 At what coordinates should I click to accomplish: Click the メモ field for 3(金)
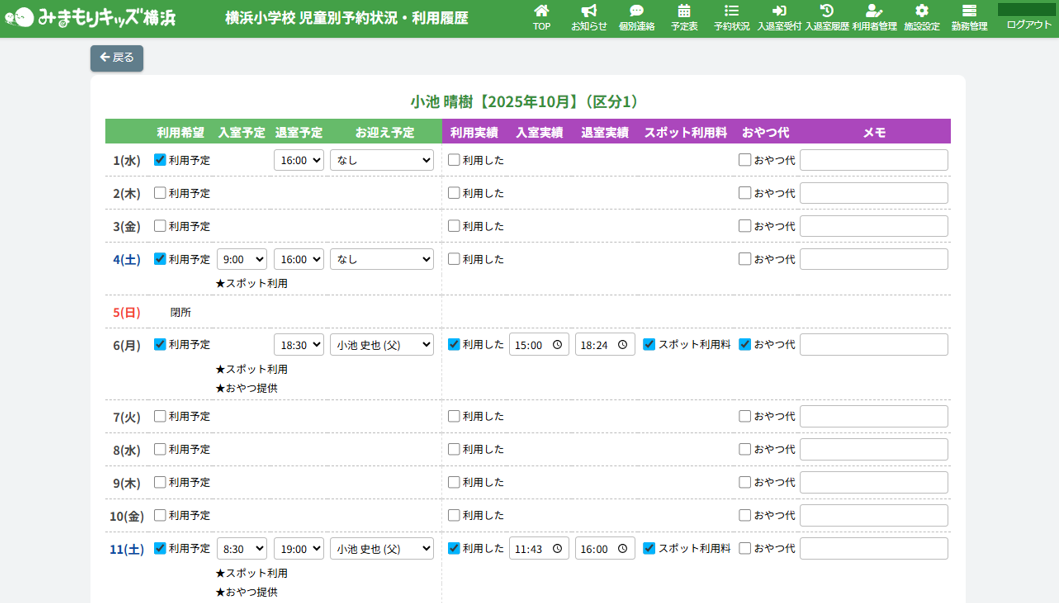873,226
